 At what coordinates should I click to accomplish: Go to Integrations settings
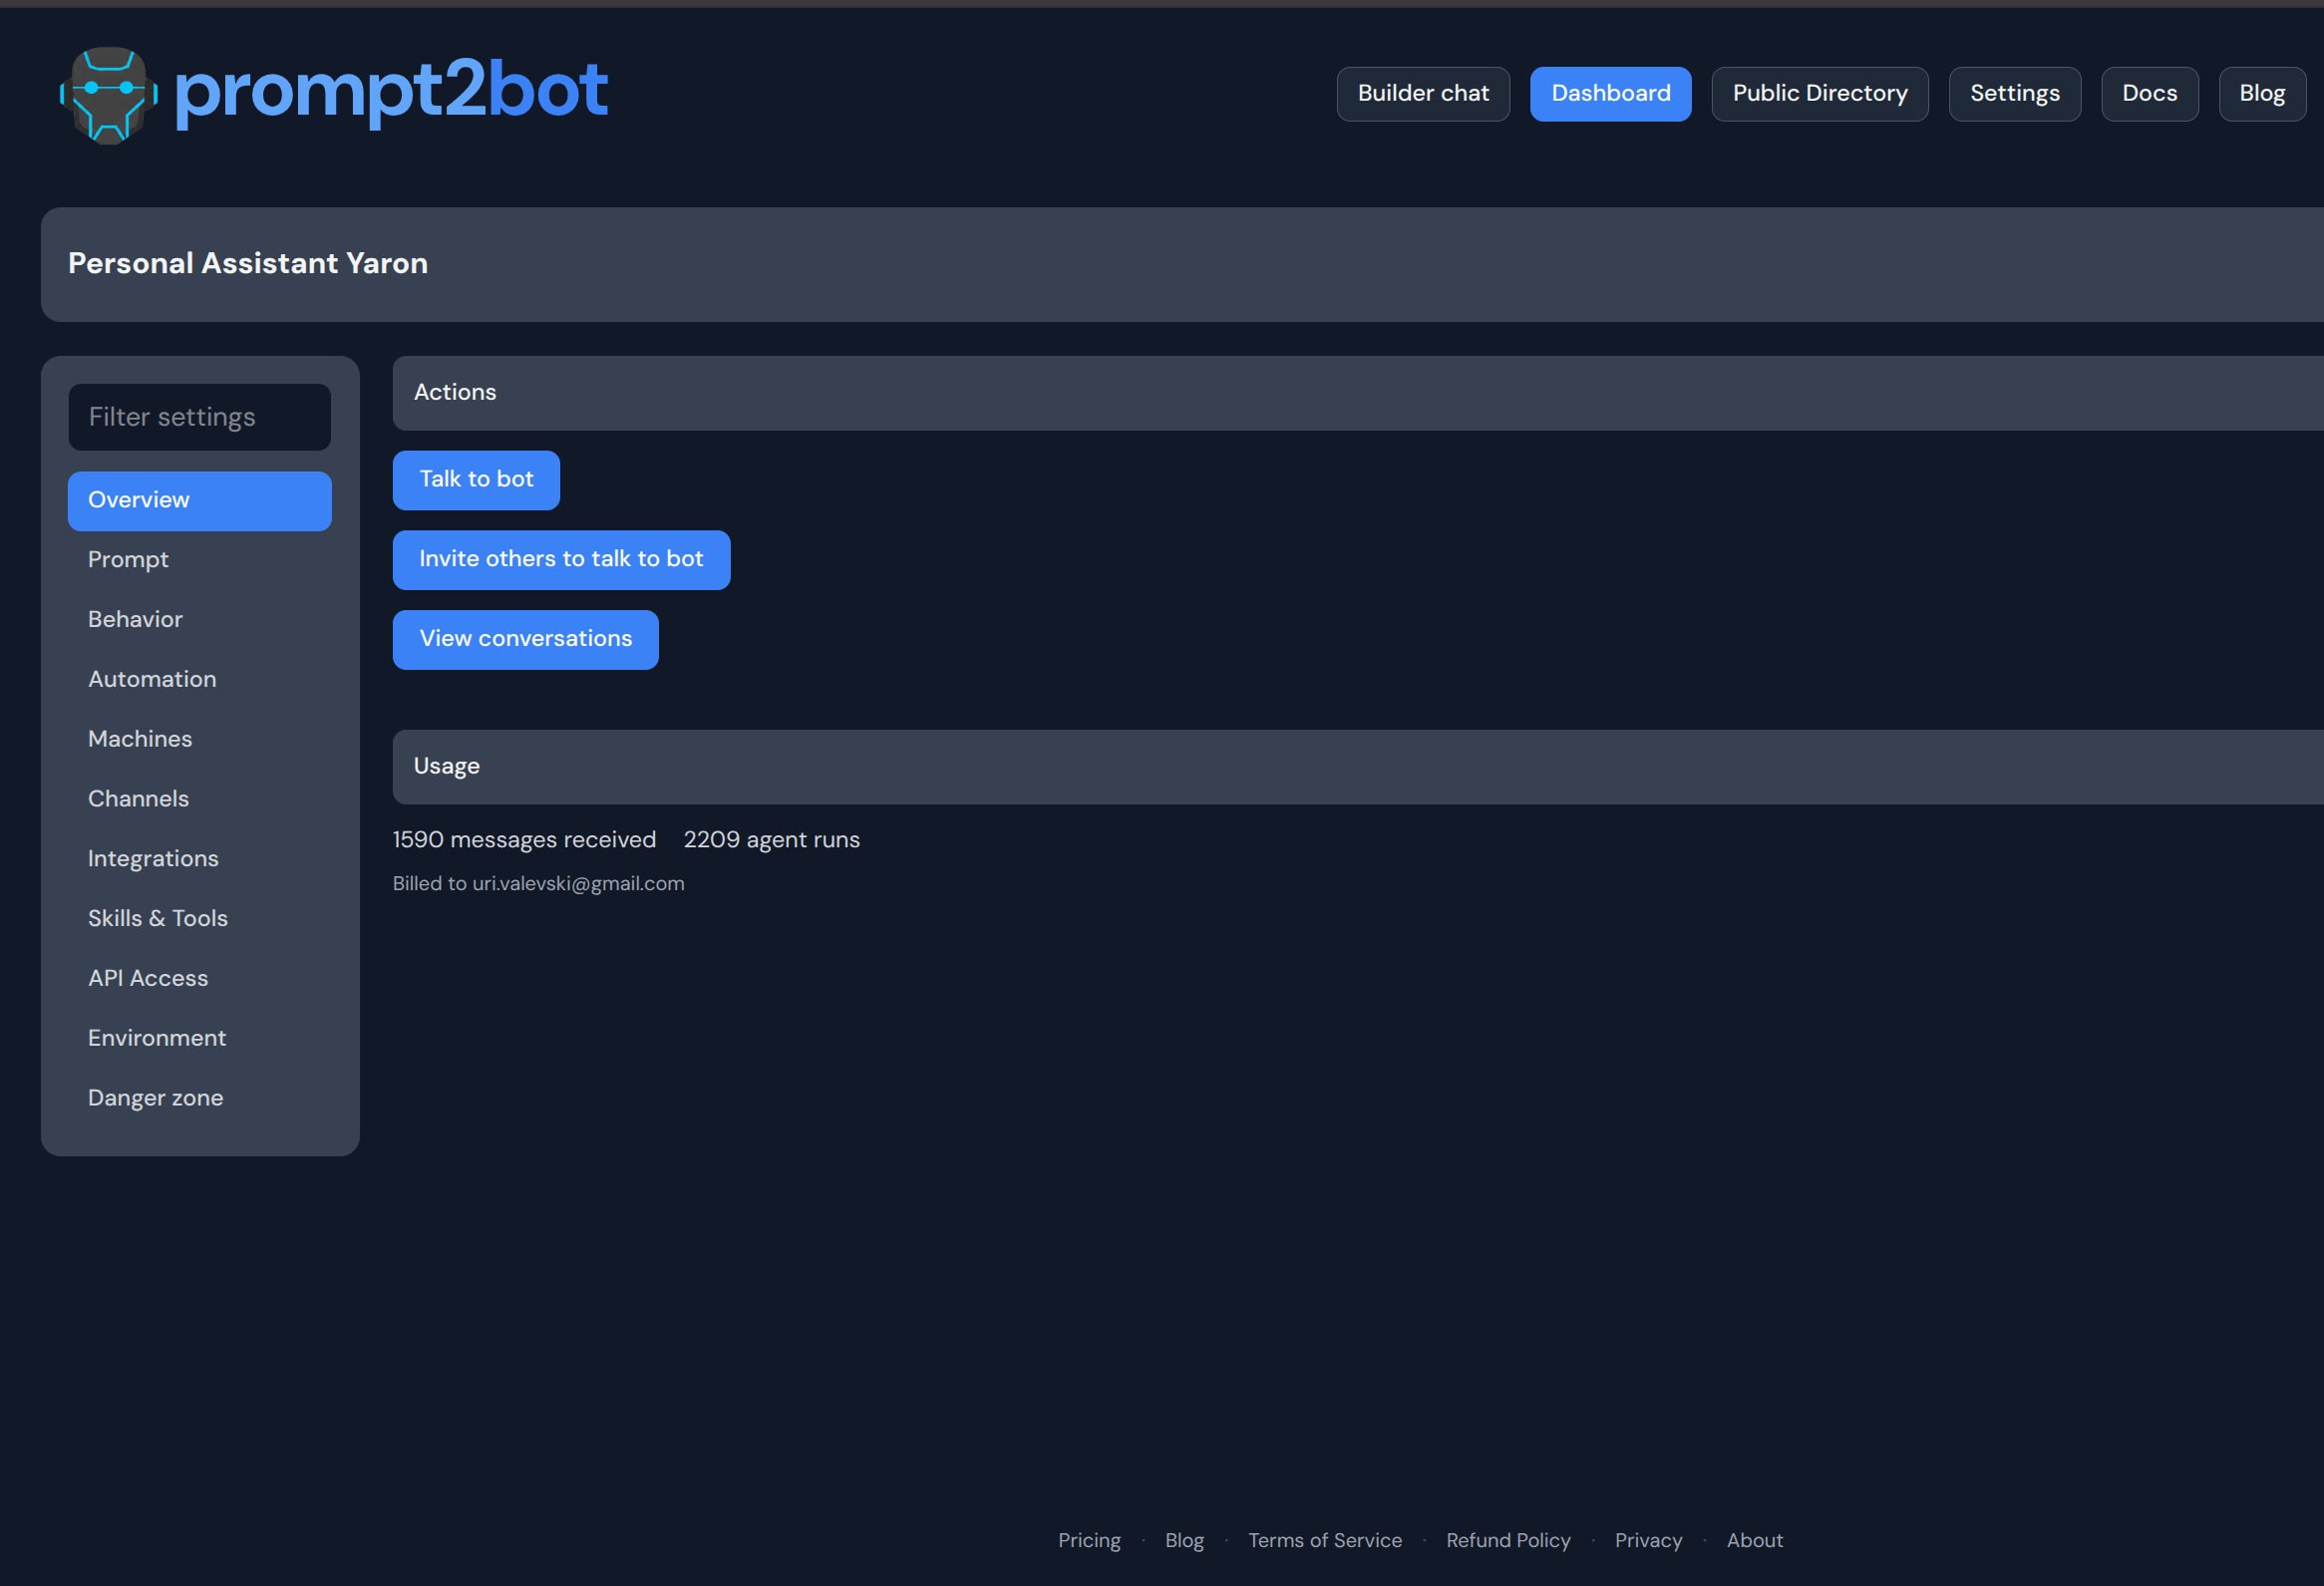point(153,859)
